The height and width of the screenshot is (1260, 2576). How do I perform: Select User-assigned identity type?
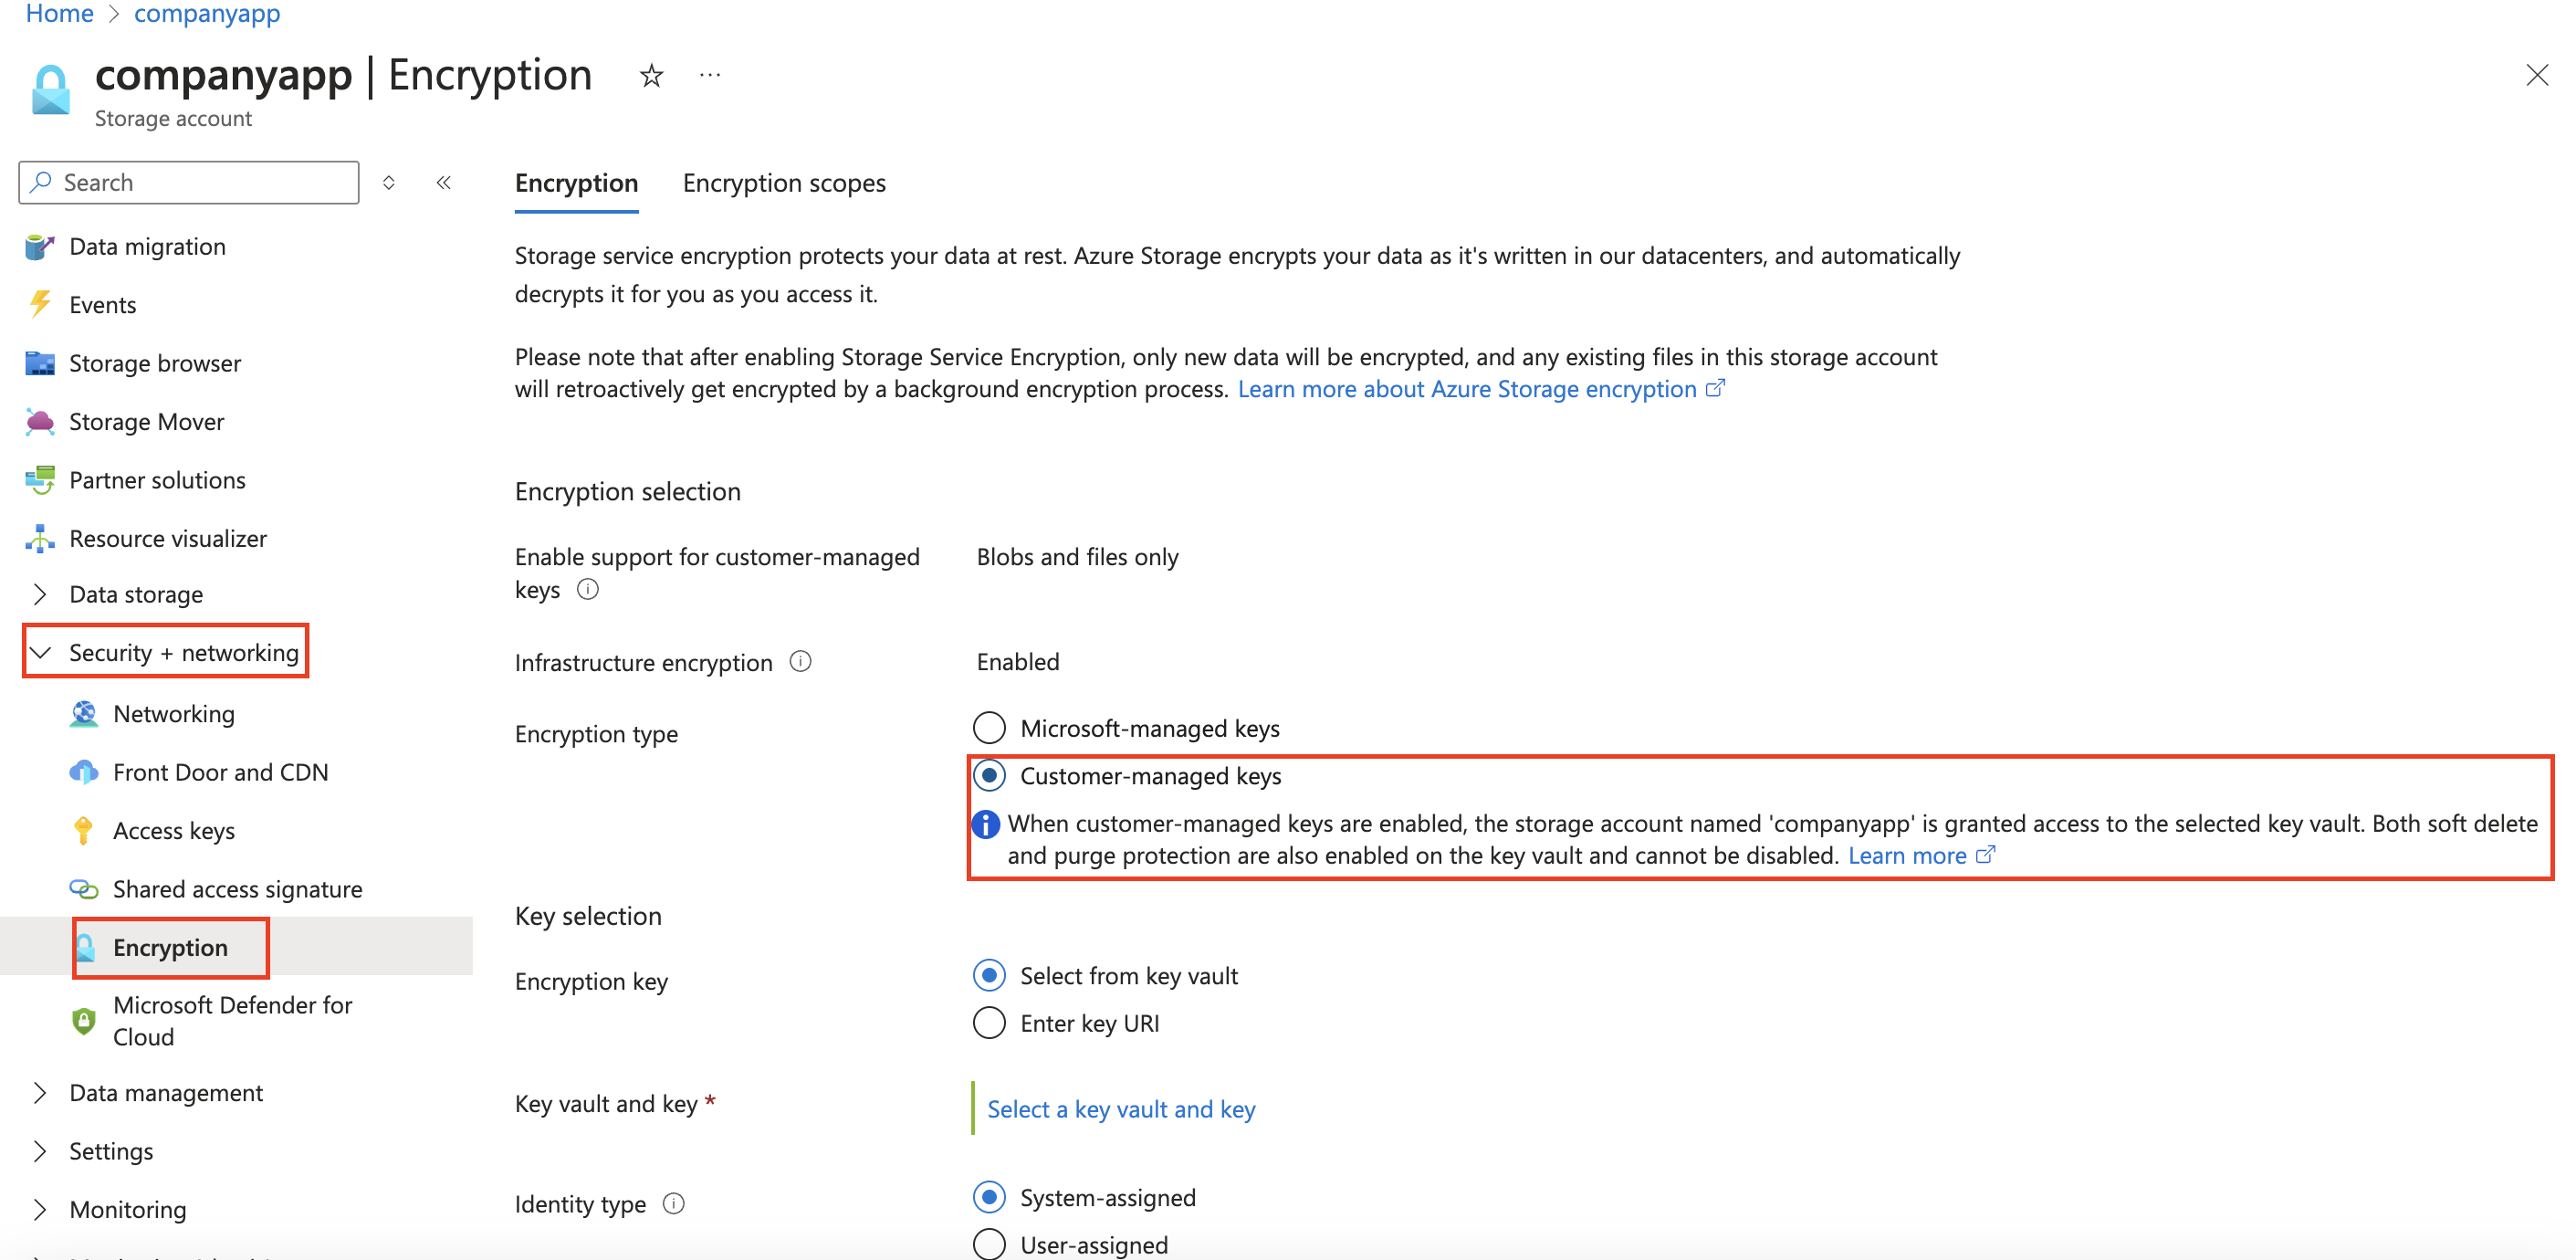989,1244
